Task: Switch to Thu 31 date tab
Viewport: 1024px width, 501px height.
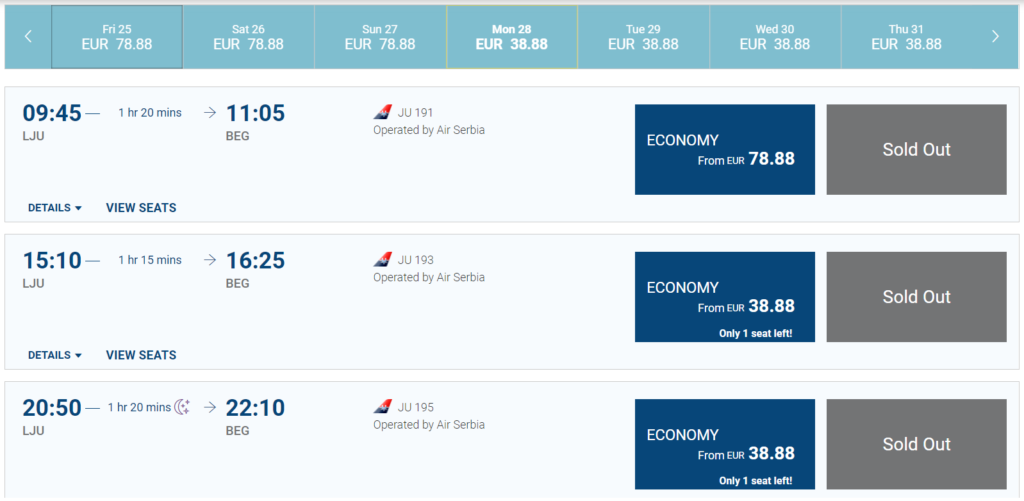Action: (906, 36)
